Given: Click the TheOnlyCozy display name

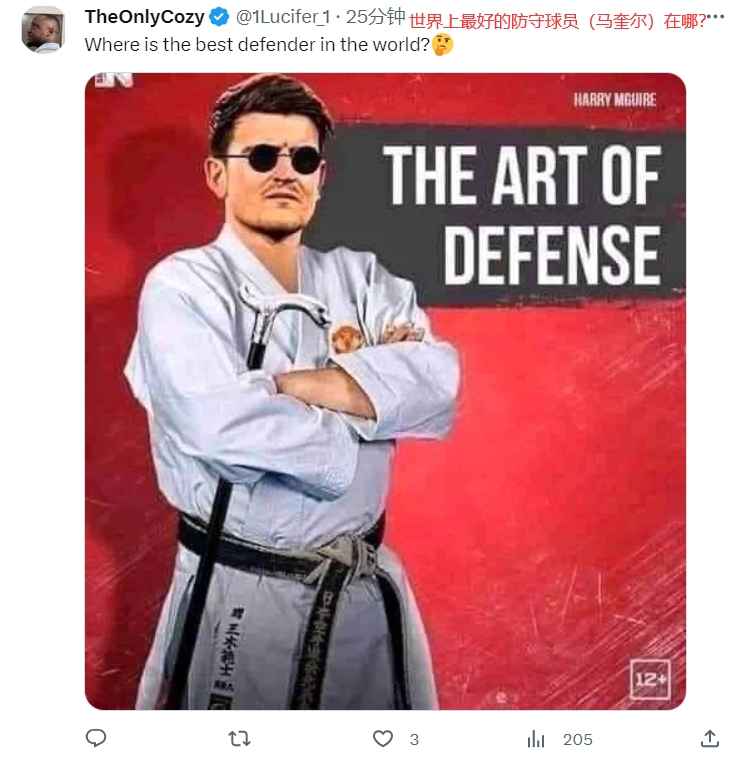Looking at the screenshot, I should point(144,17).
